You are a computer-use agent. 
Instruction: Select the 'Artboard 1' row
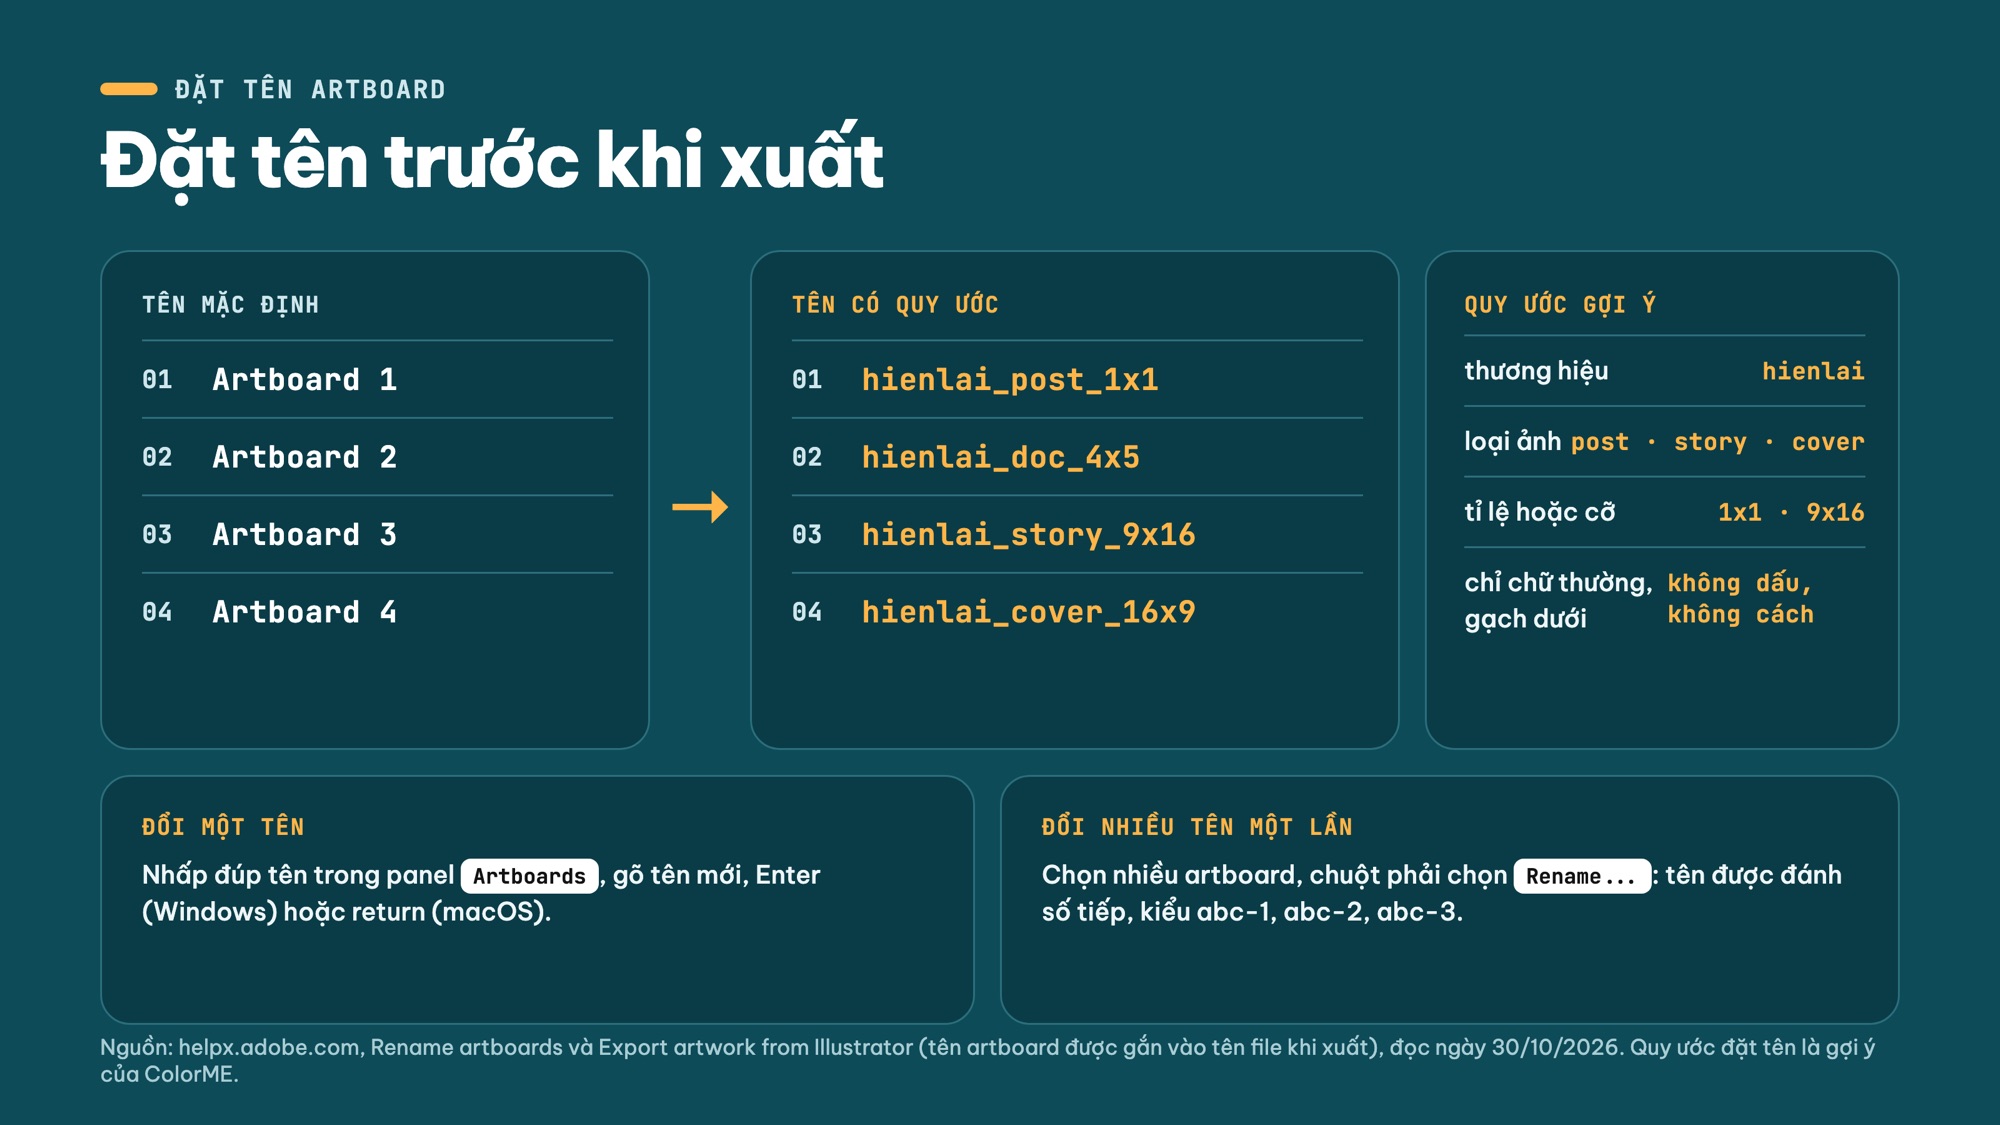pyautogui.click(x=377, y=380)
